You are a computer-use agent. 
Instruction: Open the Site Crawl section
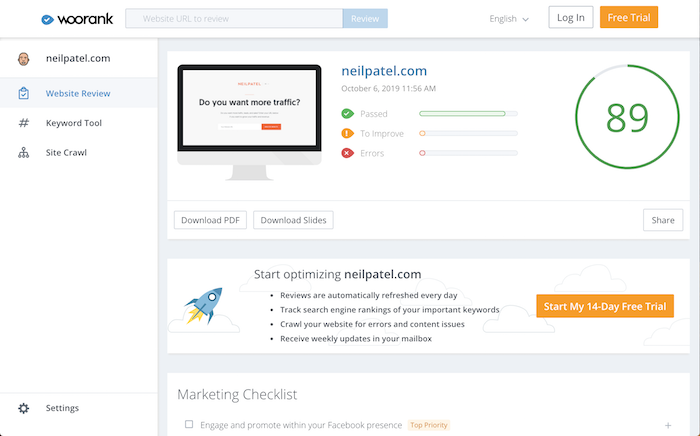coord(79,153)
